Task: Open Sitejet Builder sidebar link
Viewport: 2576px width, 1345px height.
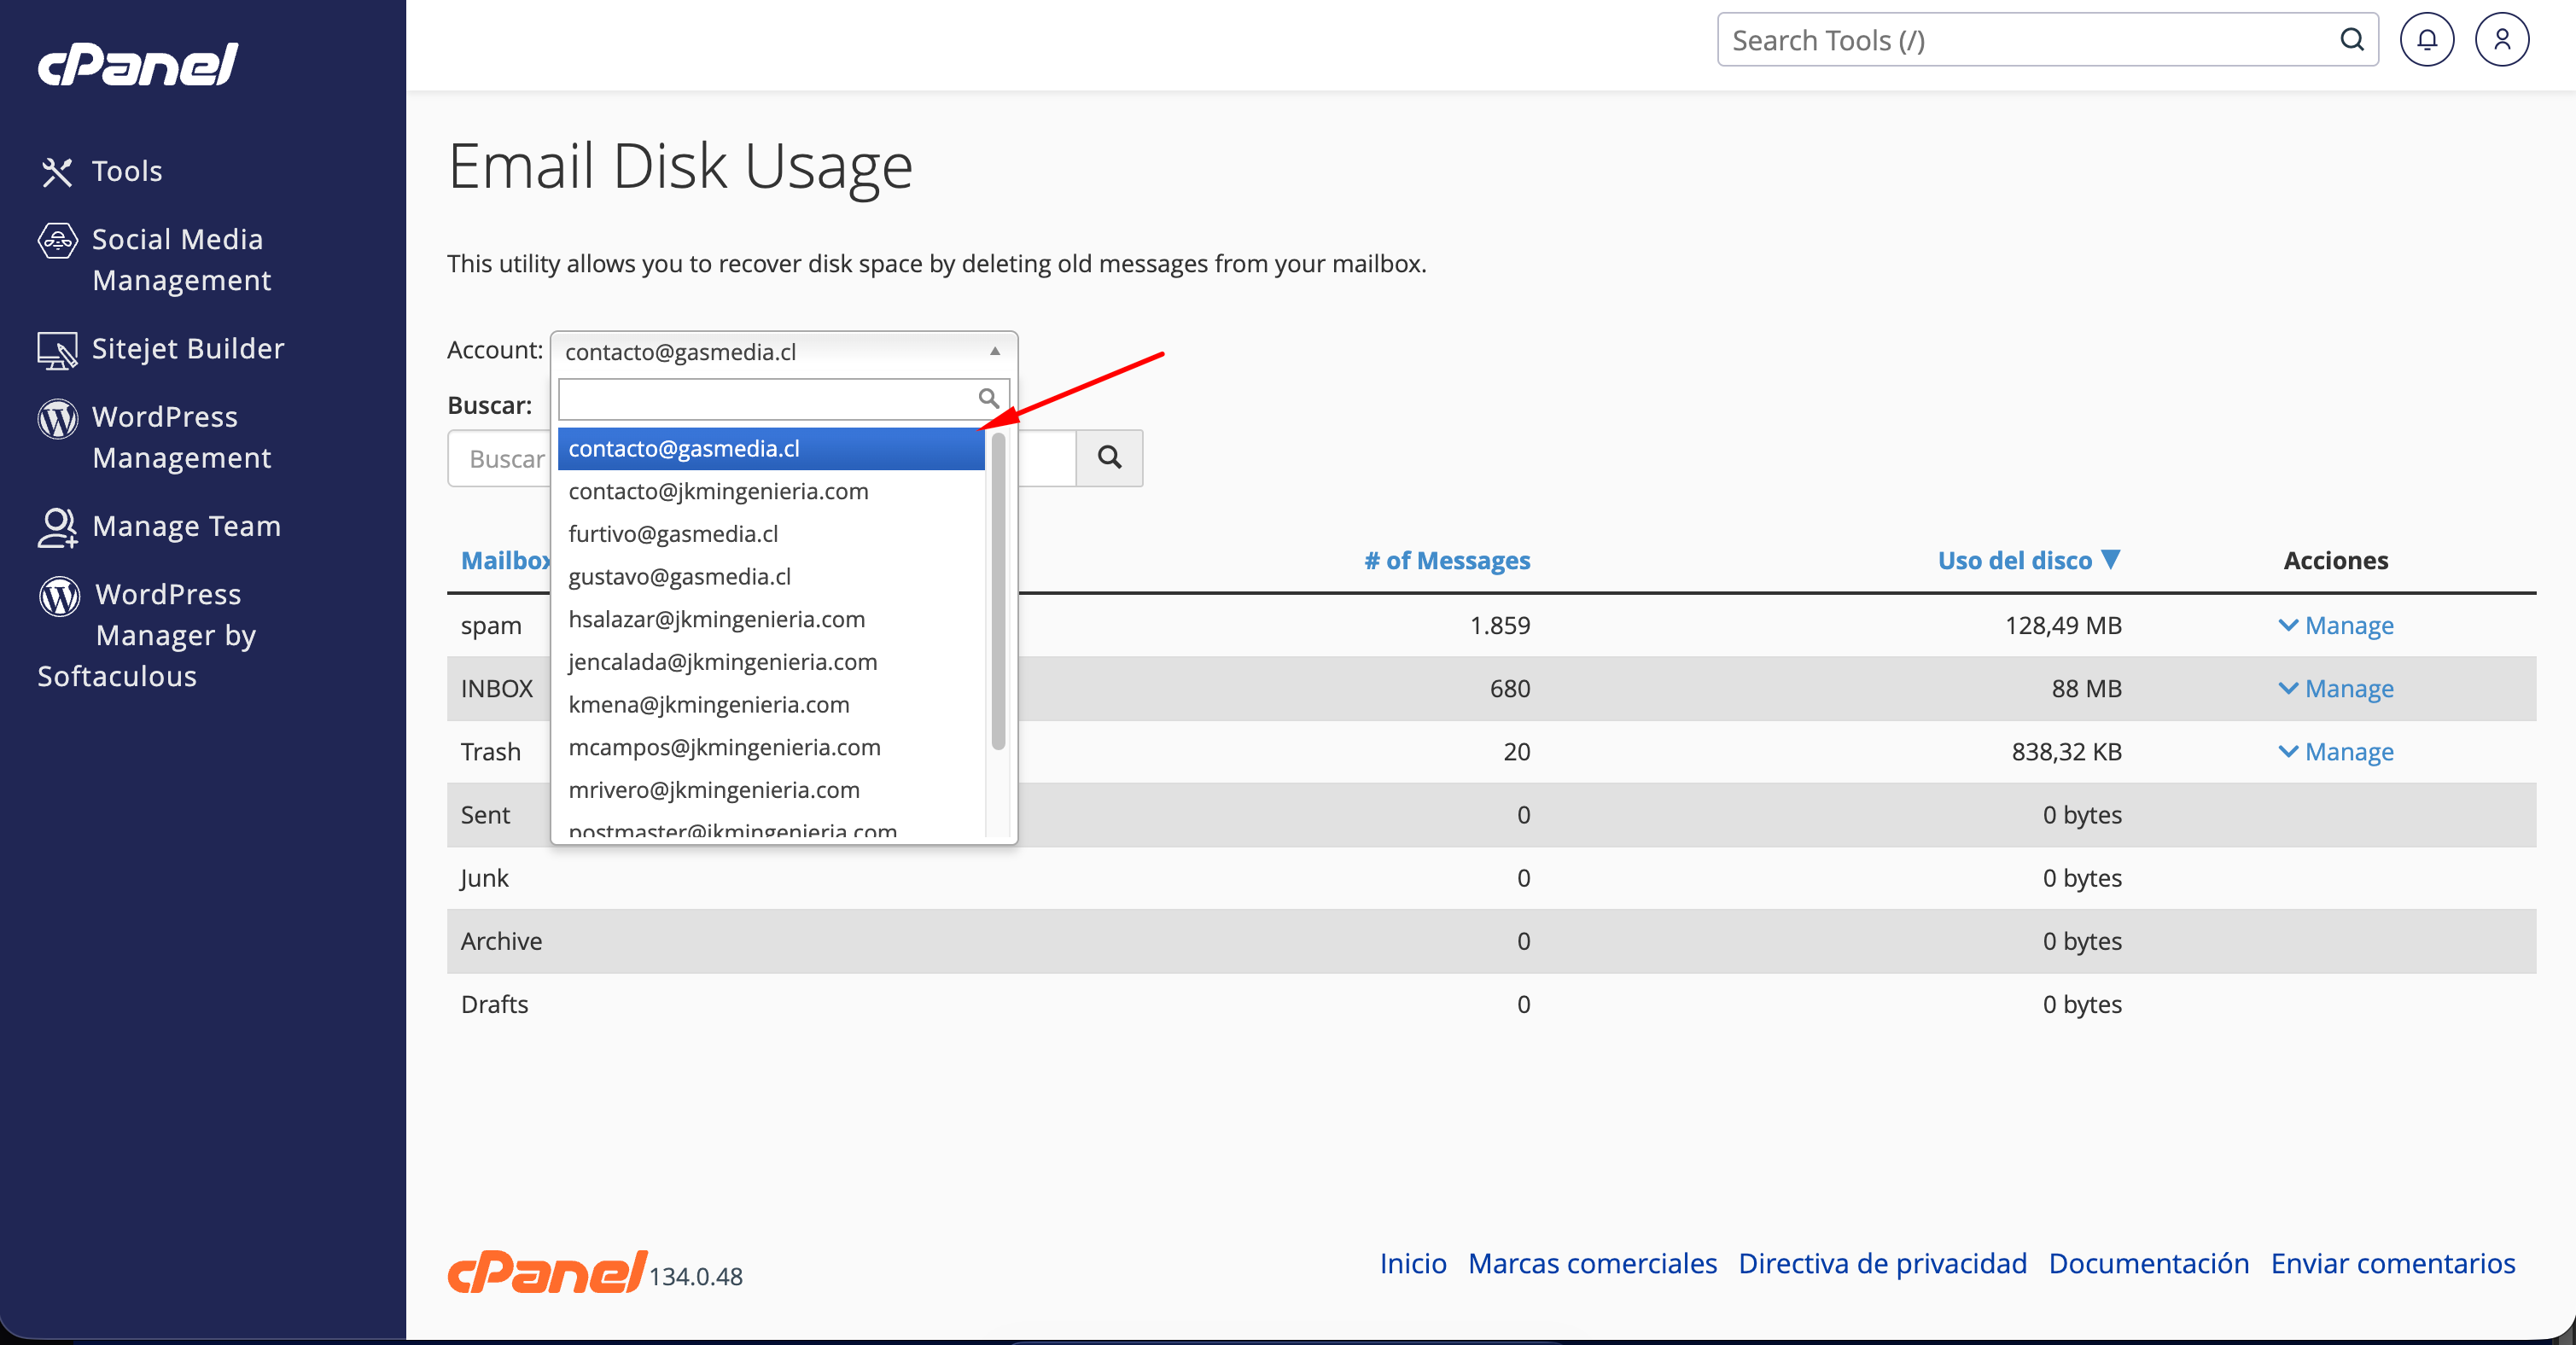Action: [188, 349]
